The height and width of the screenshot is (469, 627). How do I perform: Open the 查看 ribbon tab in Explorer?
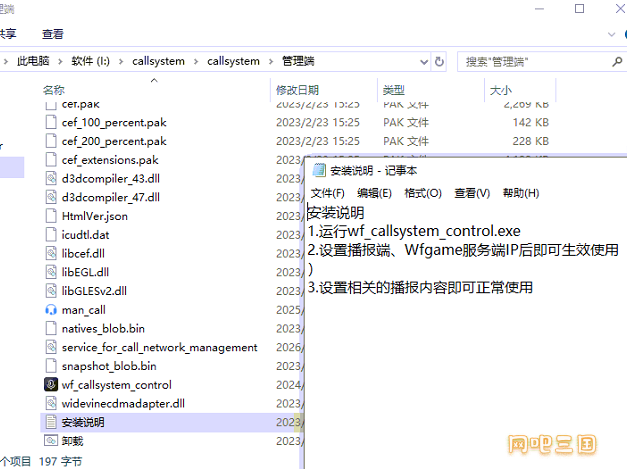point(53,34)
